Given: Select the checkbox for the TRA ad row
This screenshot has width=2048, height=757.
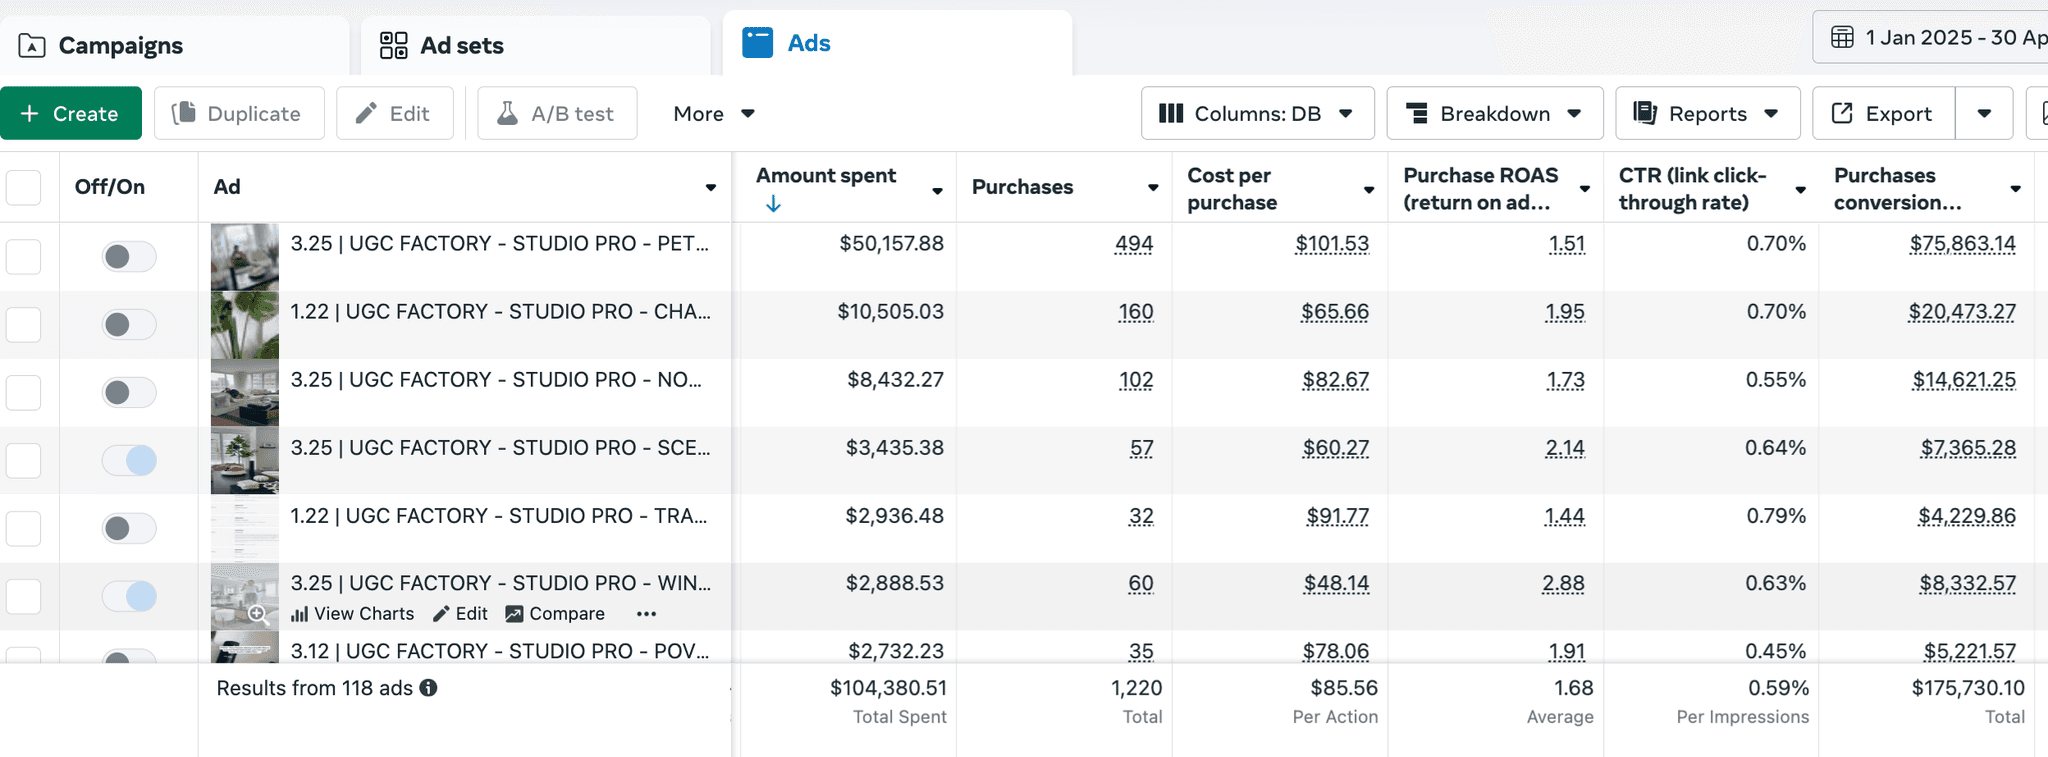Looking at the screenshot, I should [x=24, y=529].
